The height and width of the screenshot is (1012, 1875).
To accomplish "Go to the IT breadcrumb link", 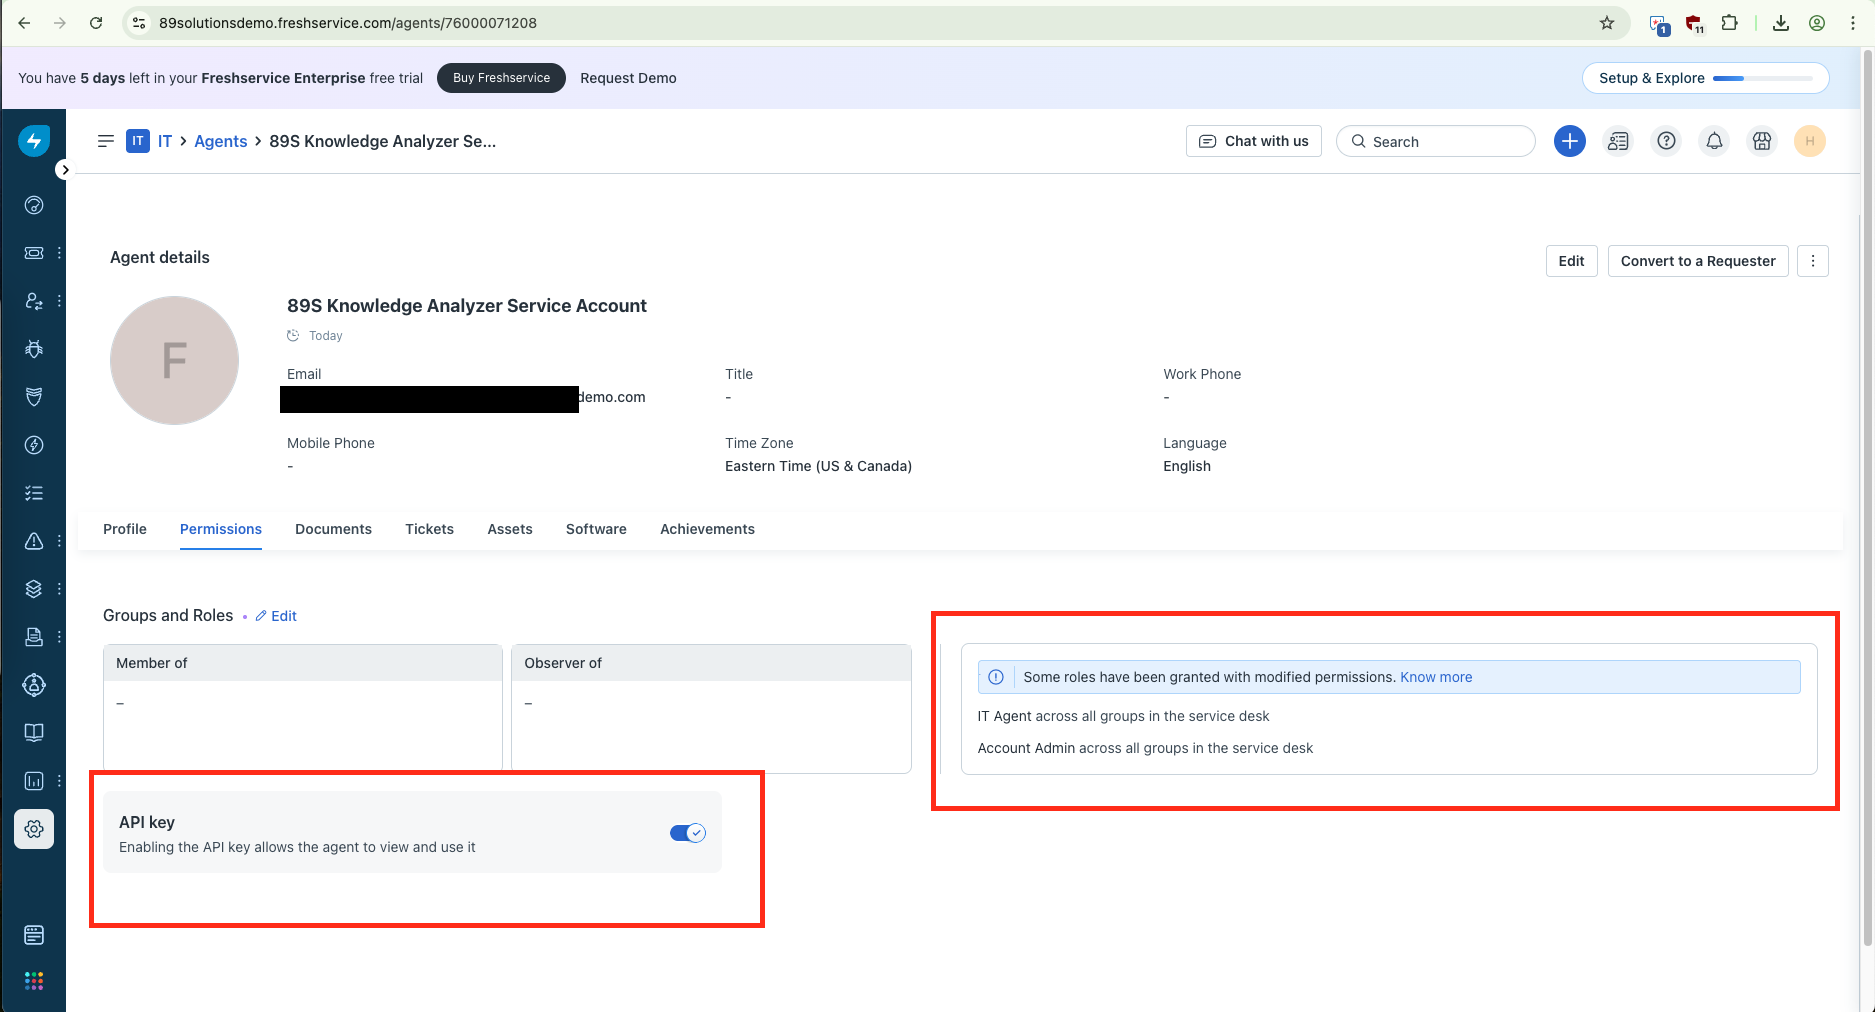I will (165, 141).
